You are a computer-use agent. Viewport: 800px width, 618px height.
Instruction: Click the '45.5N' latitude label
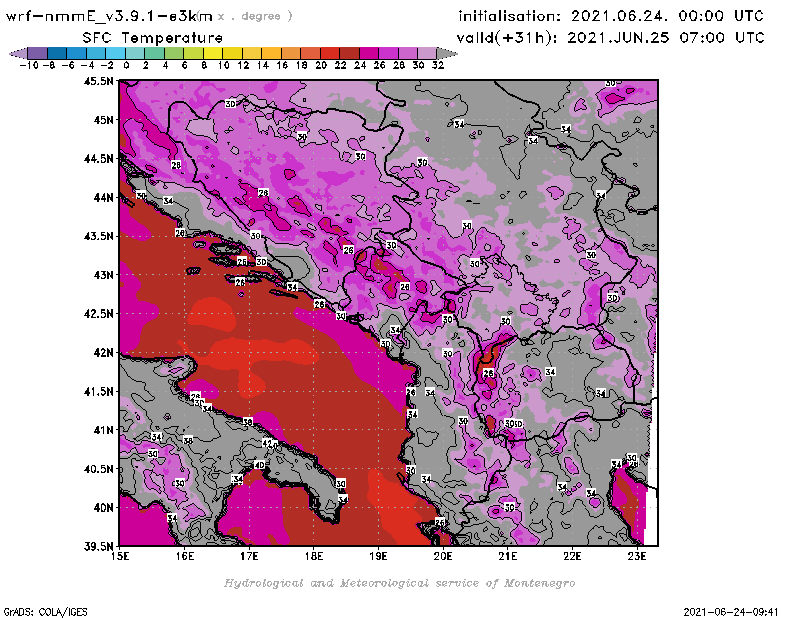tap(98, 81)
